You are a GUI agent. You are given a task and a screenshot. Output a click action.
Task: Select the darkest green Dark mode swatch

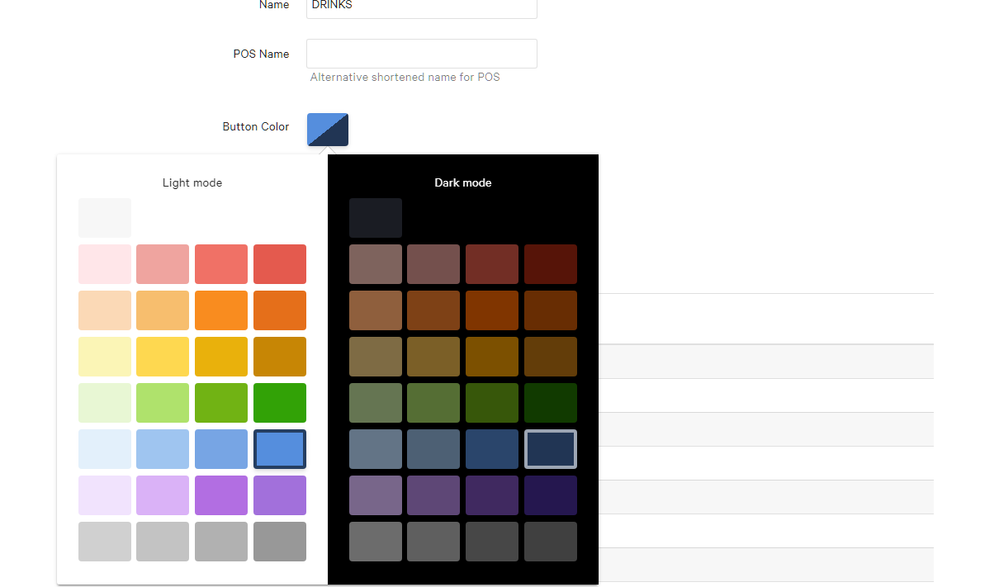pos(551,403)
